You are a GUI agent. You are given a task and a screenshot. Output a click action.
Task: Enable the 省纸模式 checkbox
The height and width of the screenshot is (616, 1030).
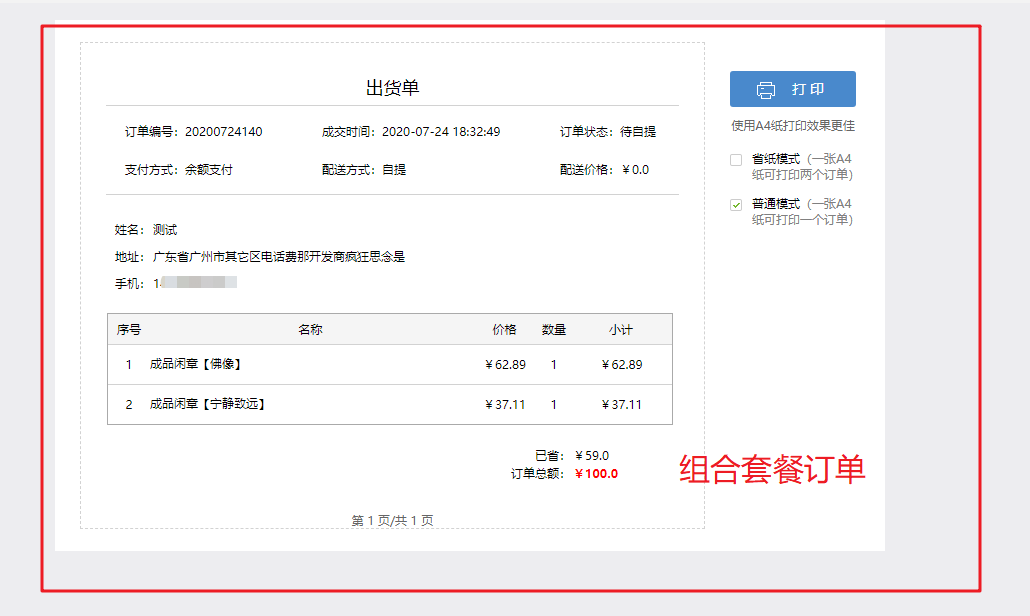(736, 159)
